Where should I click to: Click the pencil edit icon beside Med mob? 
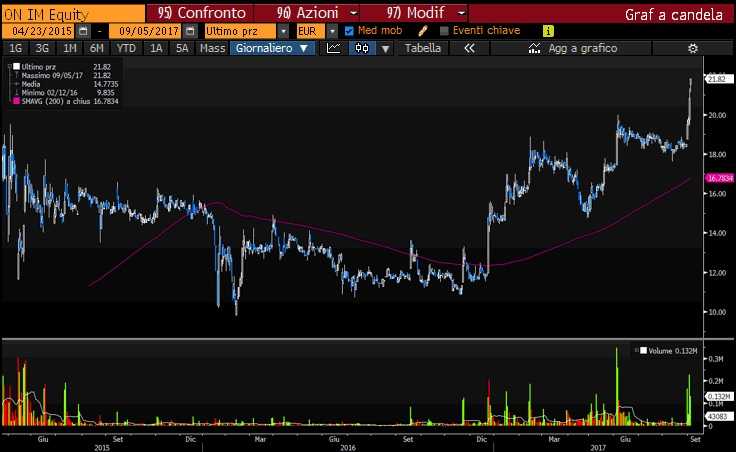pos(423,31)
